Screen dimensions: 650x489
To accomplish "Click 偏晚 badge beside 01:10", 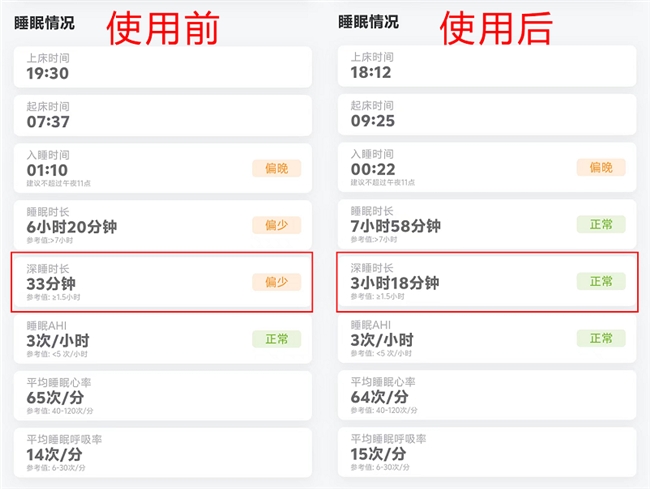I will tap(276, 168).
